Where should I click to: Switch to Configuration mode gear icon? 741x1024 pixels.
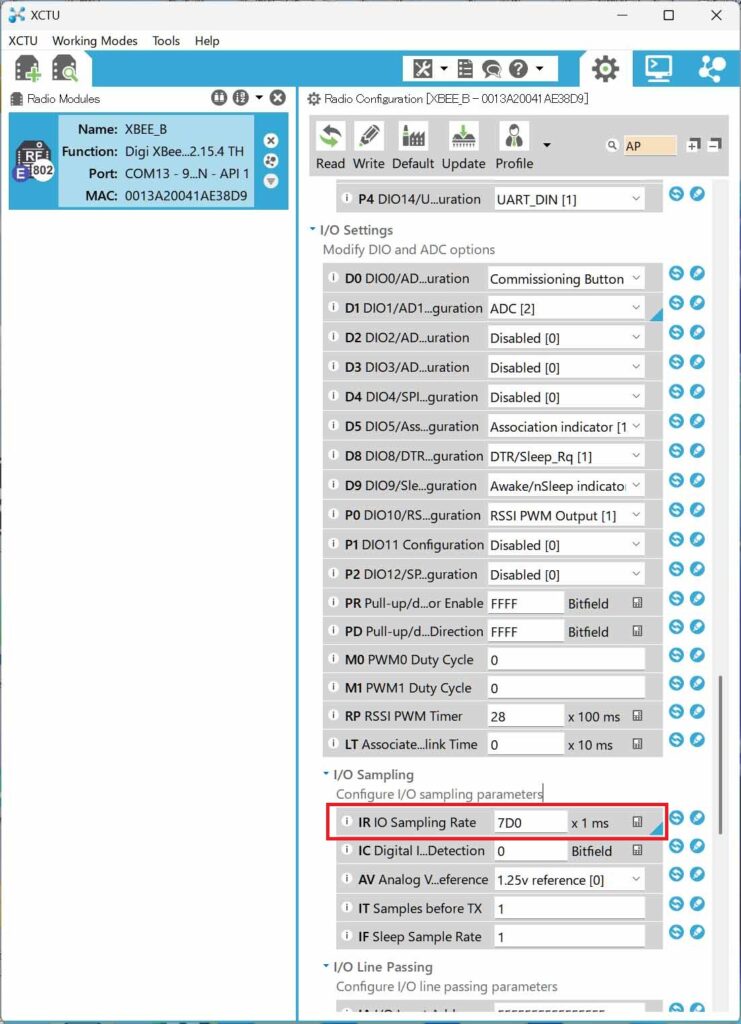tap(605, 69)
